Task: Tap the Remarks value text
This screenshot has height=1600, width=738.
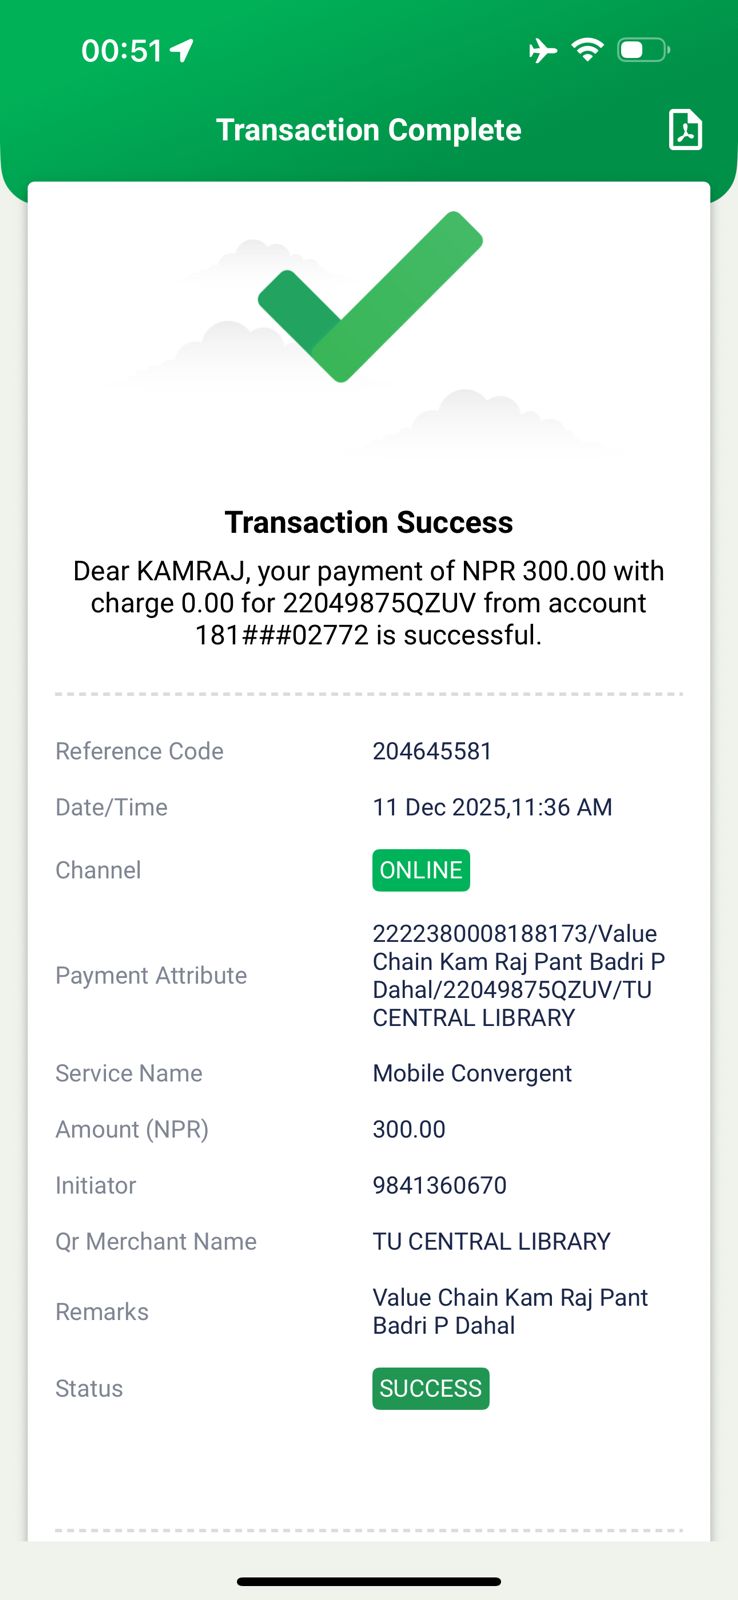Action: click(x=510, y=1311)
